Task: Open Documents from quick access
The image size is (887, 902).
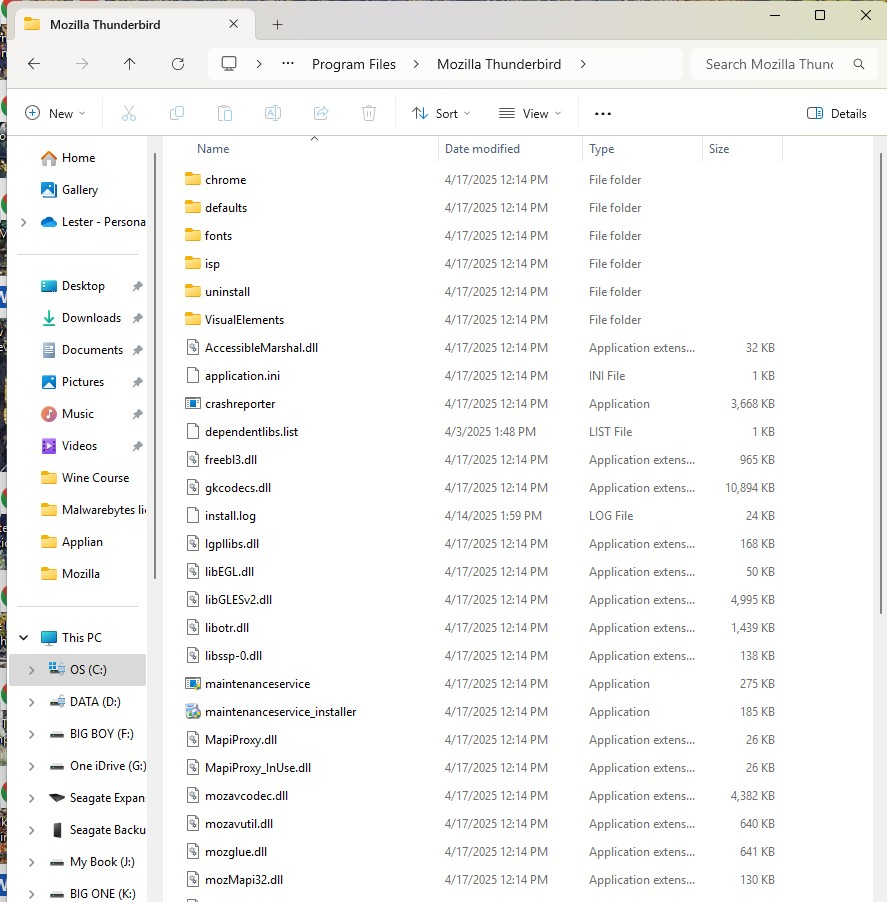Action: [x=82, y=350]
